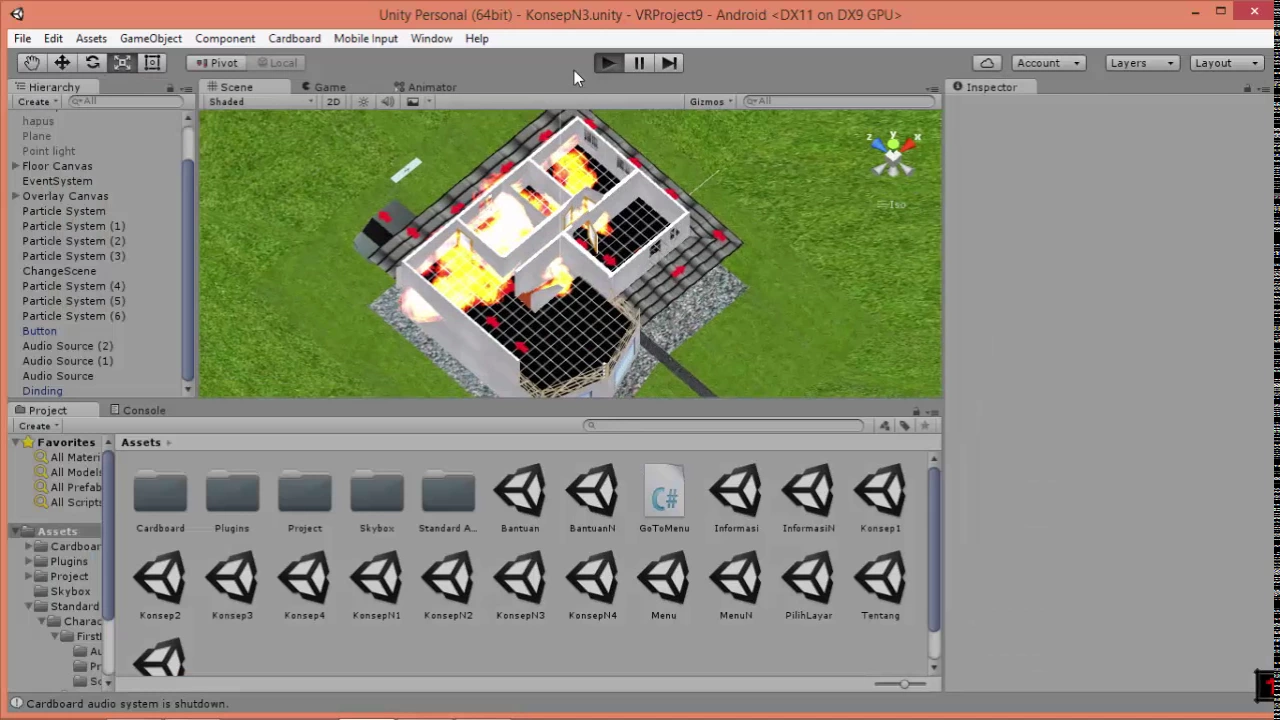Select All Prefabs favorite
The width and height of the screenshot is (1280, 720).
click(x=76, y=487)
